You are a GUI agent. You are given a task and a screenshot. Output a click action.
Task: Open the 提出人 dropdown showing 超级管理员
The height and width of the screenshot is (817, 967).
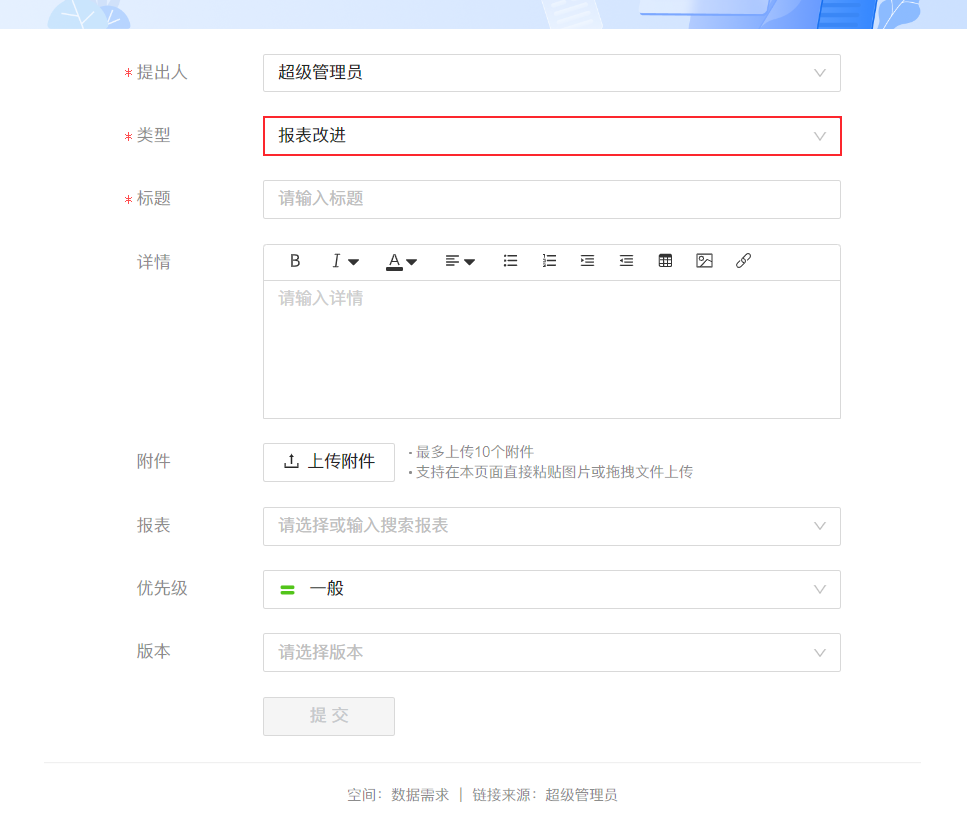tap(552, 73)
